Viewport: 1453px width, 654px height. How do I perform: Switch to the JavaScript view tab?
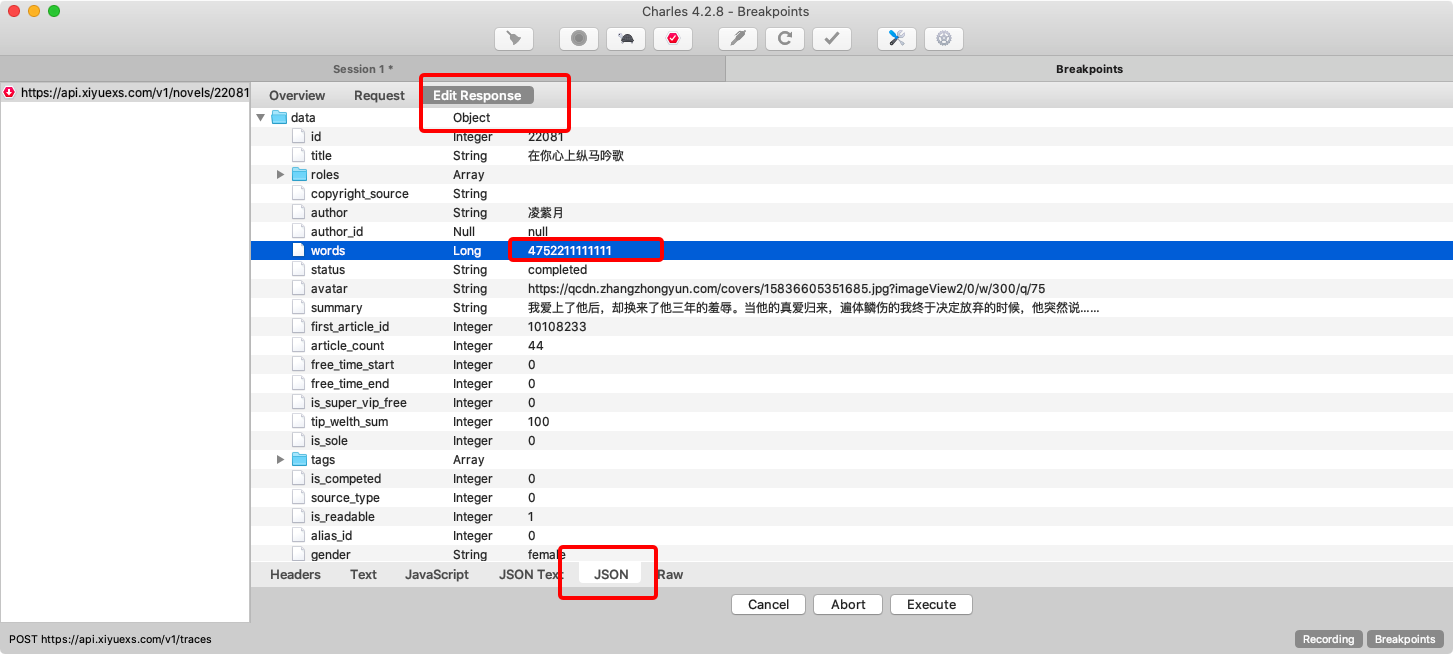[x=436, y=575]
